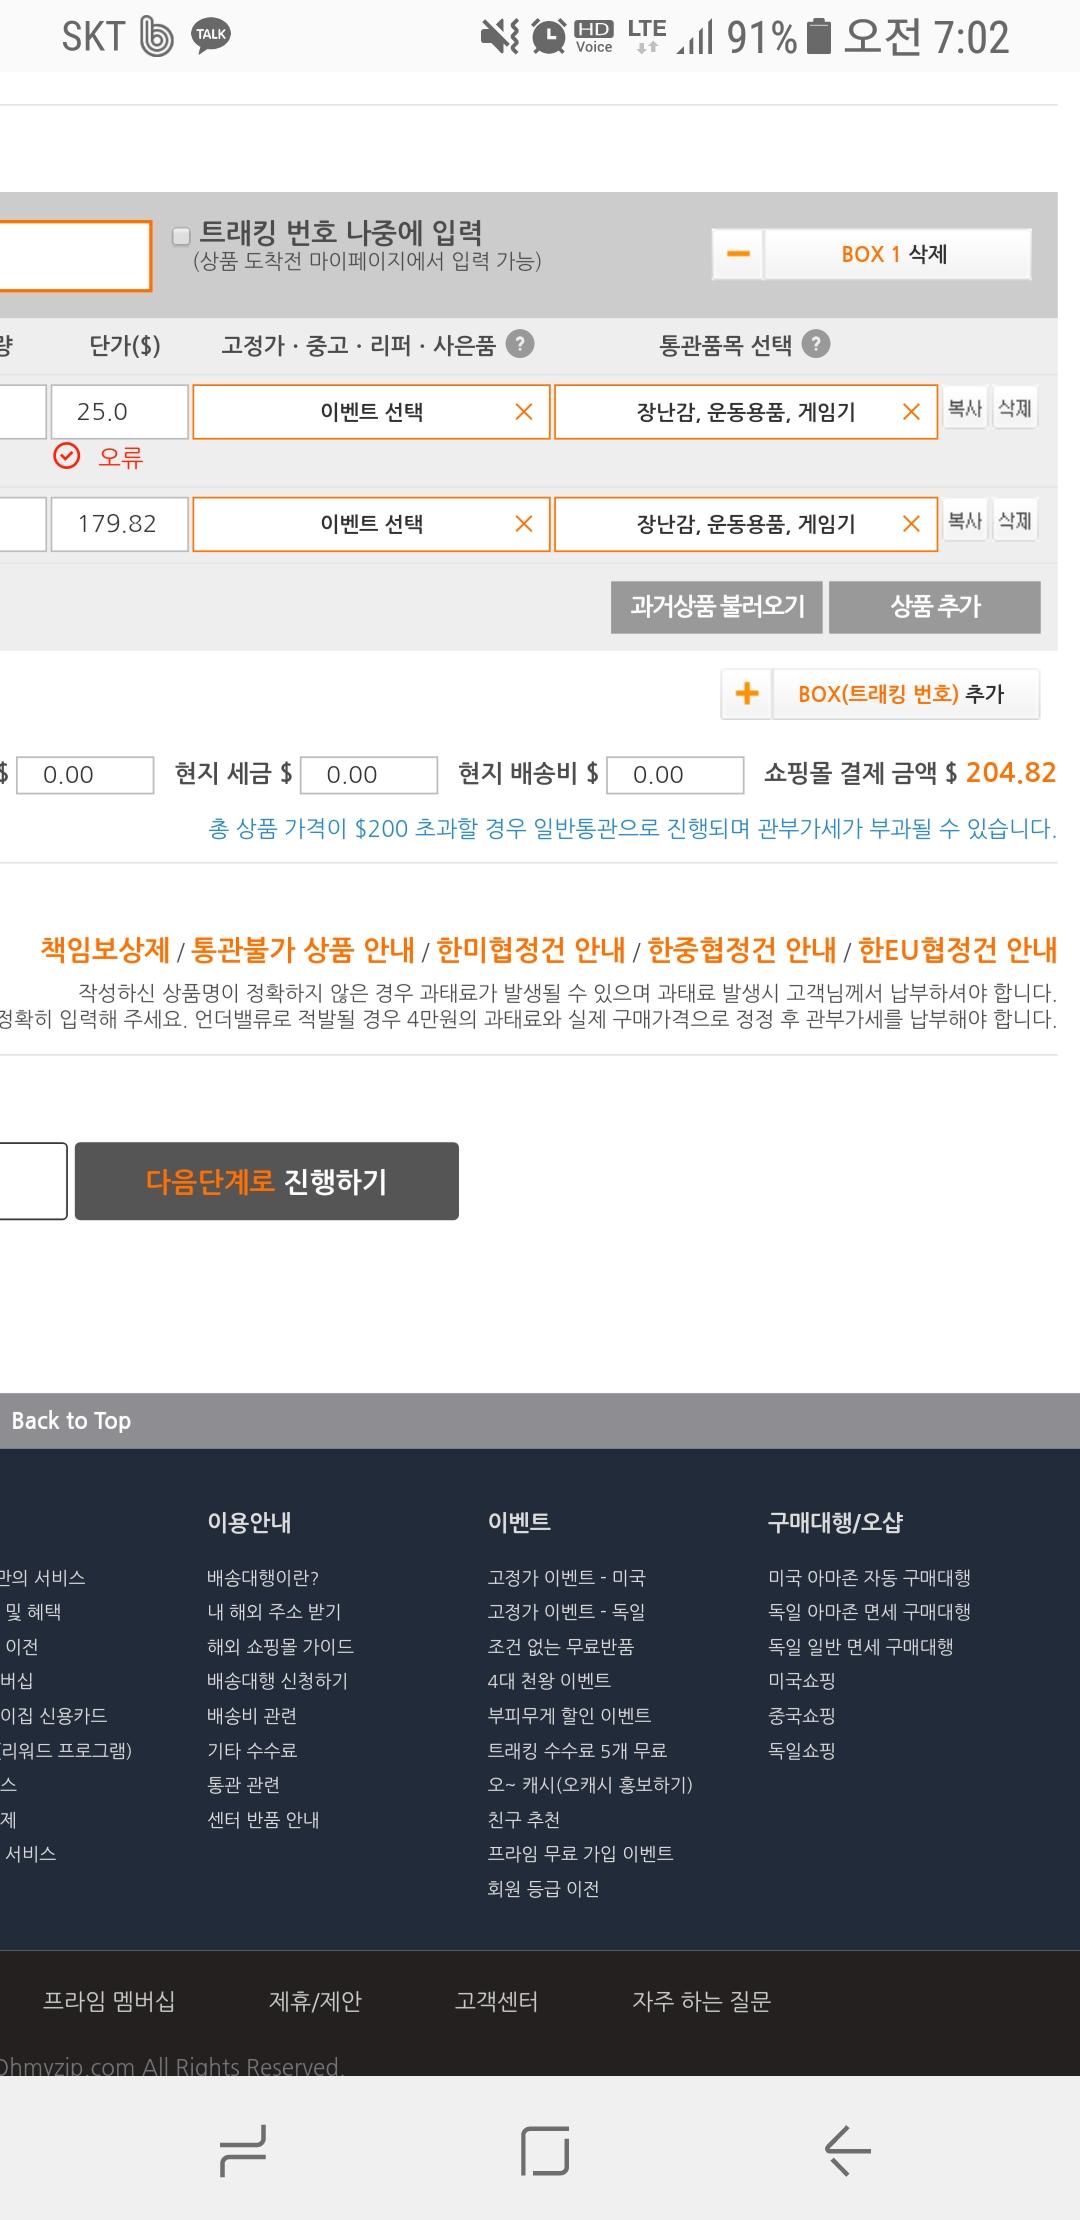Image resolution: width=1080 pixels, height=2220 pixels.
Task: Click the plus icon beside BOX(트래킹 번호) 추가
Action: [x=746, y=694]
